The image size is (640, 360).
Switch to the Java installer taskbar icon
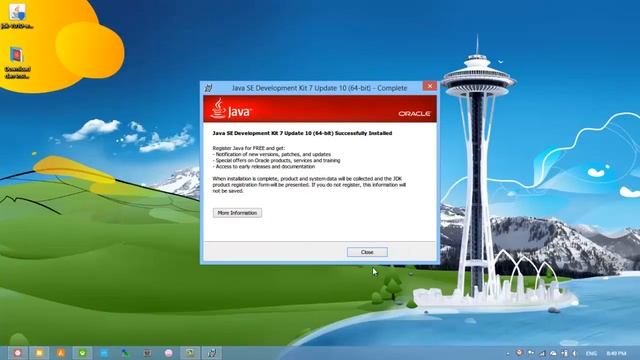(x=212, y=353)
